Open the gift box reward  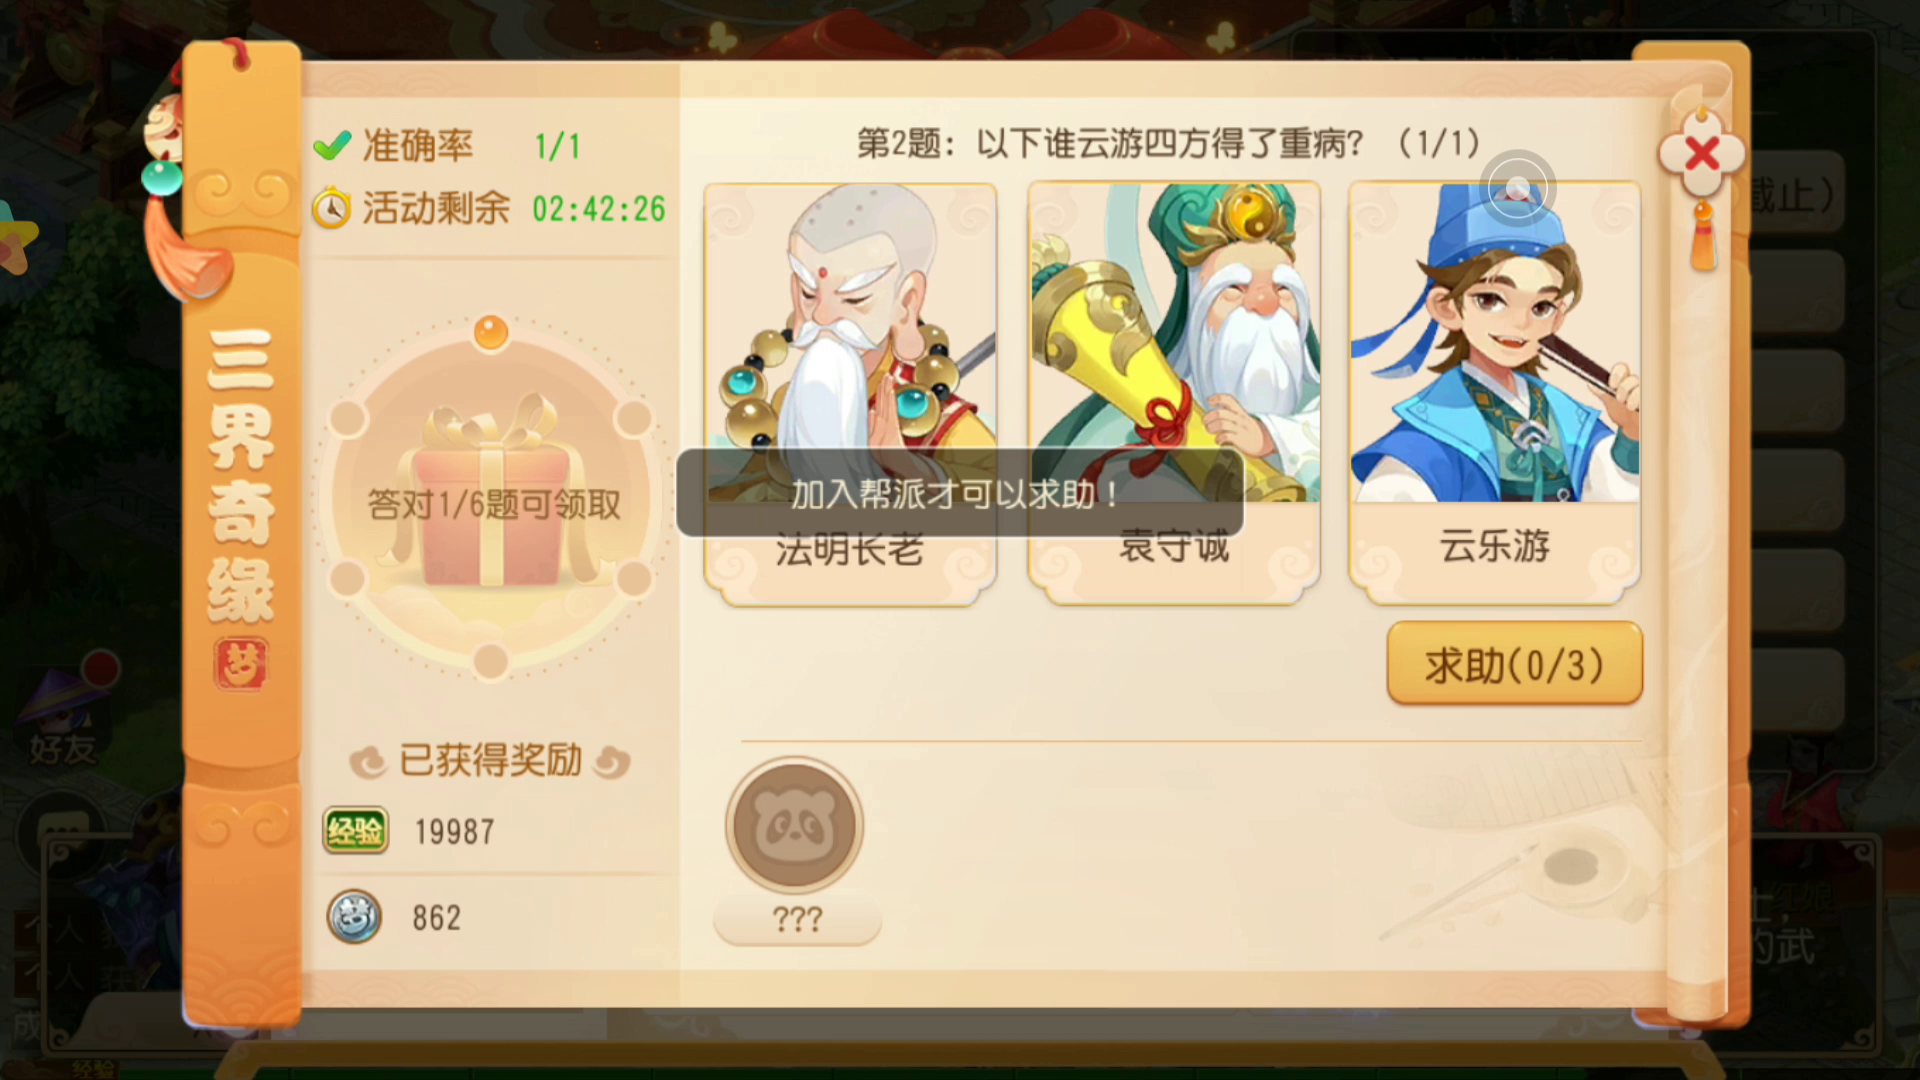coord(492,502)
